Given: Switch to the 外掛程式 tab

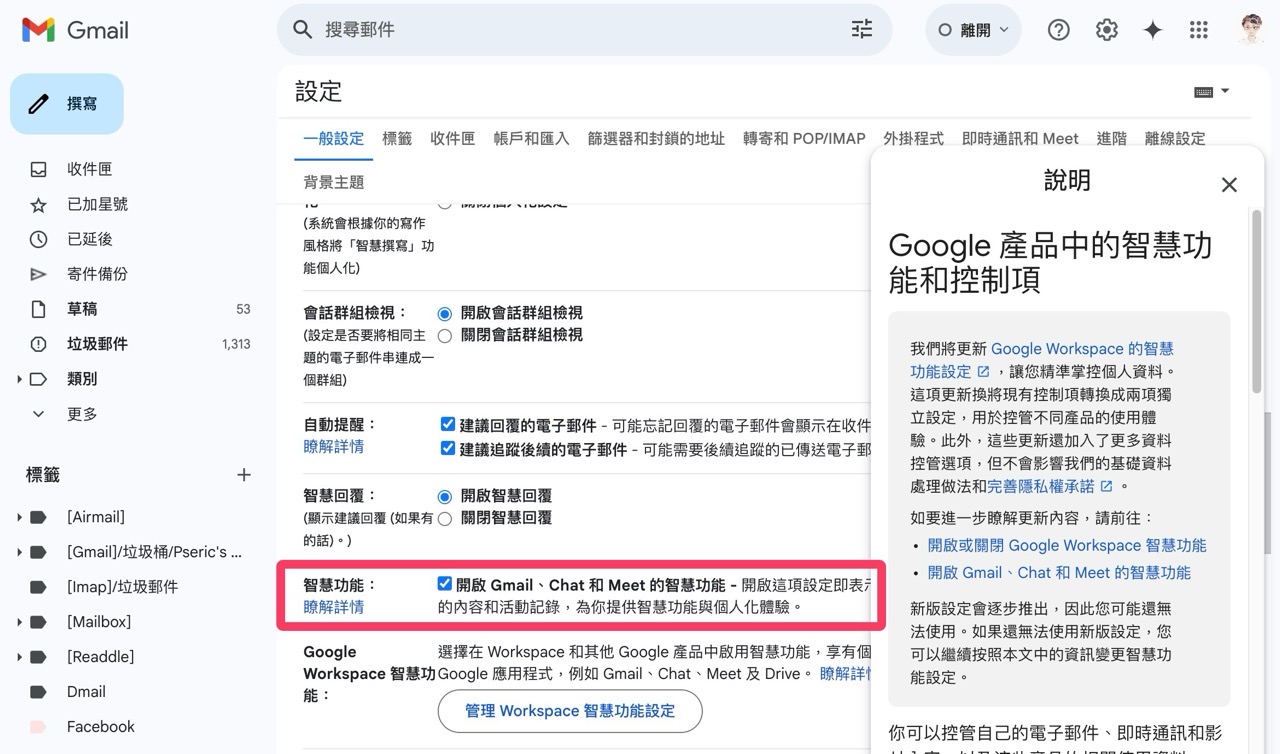Looking at the screenshot, I should point(913,139).
